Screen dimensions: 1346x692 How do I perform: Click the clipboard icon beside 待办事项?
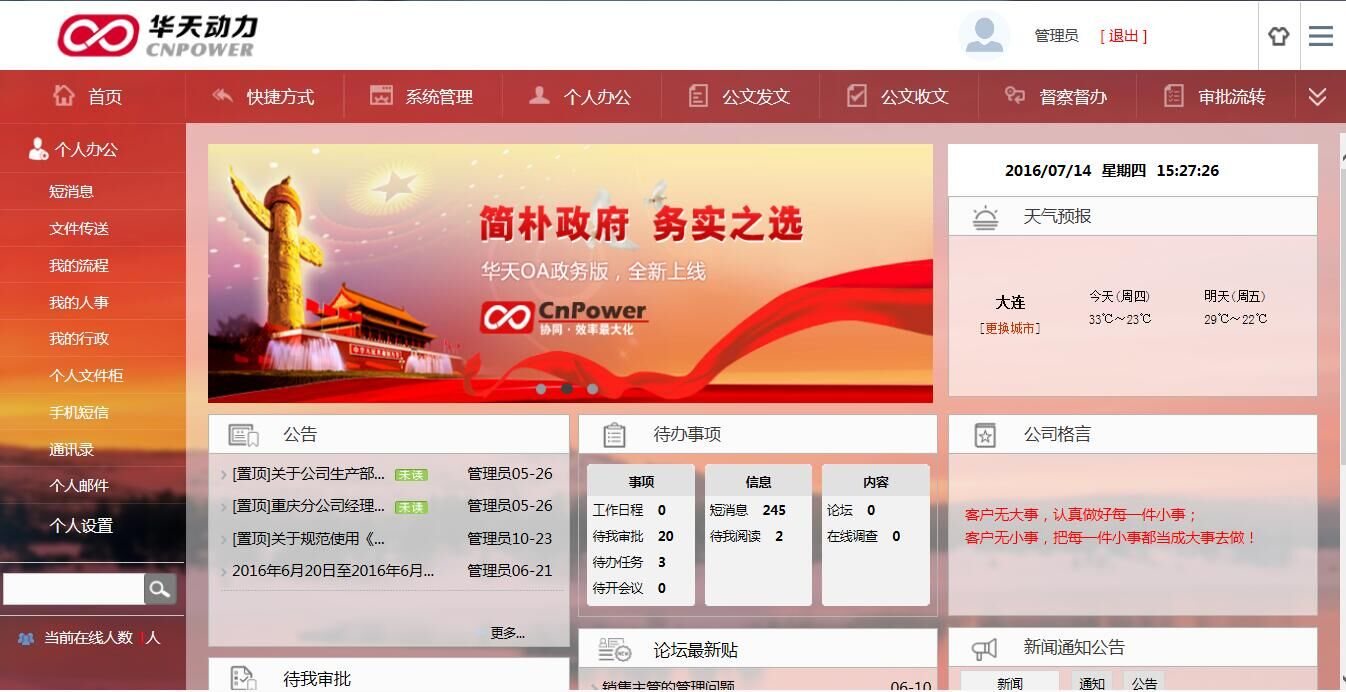(x=613, y=433)
